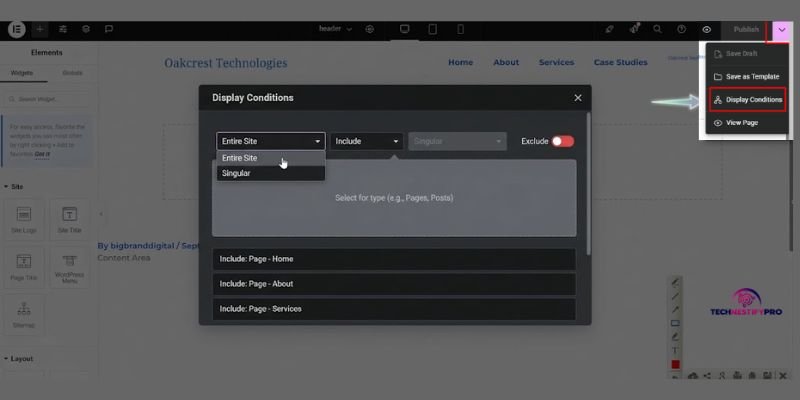Click the Got It link
The image size is (800, 400).
coord(42,154)
